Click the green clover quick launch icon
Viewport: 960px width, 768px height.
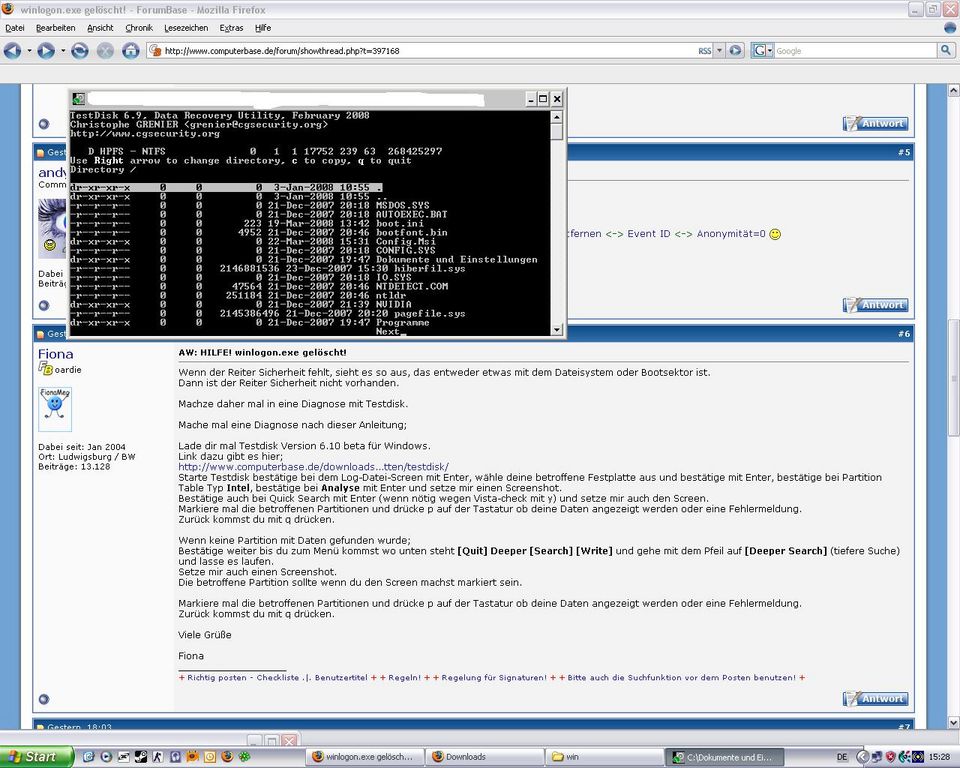[x=244, y=757]
